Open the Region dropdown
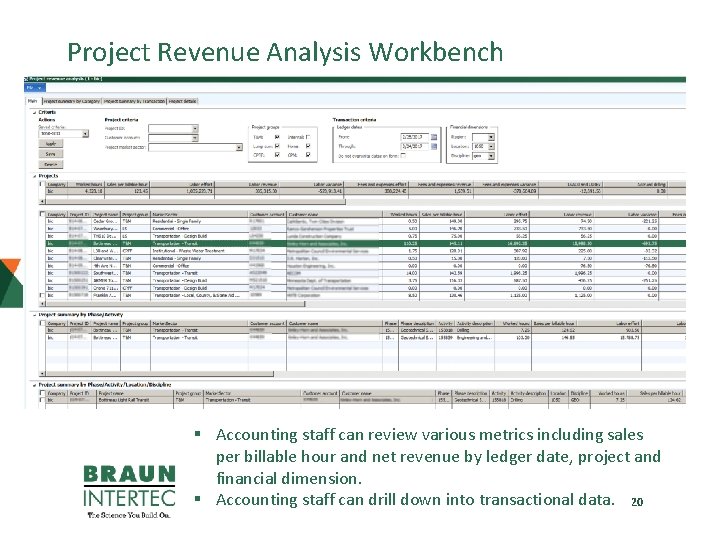 (491, 137)
